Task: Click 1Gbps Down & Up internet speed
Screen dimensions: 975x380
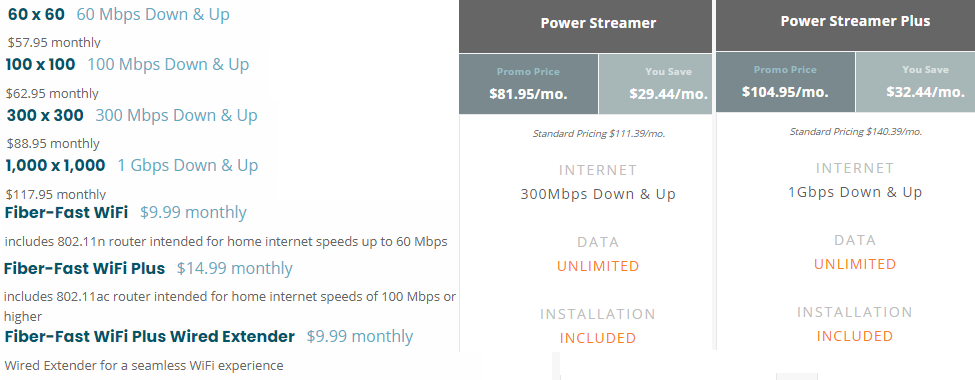Action: [x=855, y=192]
